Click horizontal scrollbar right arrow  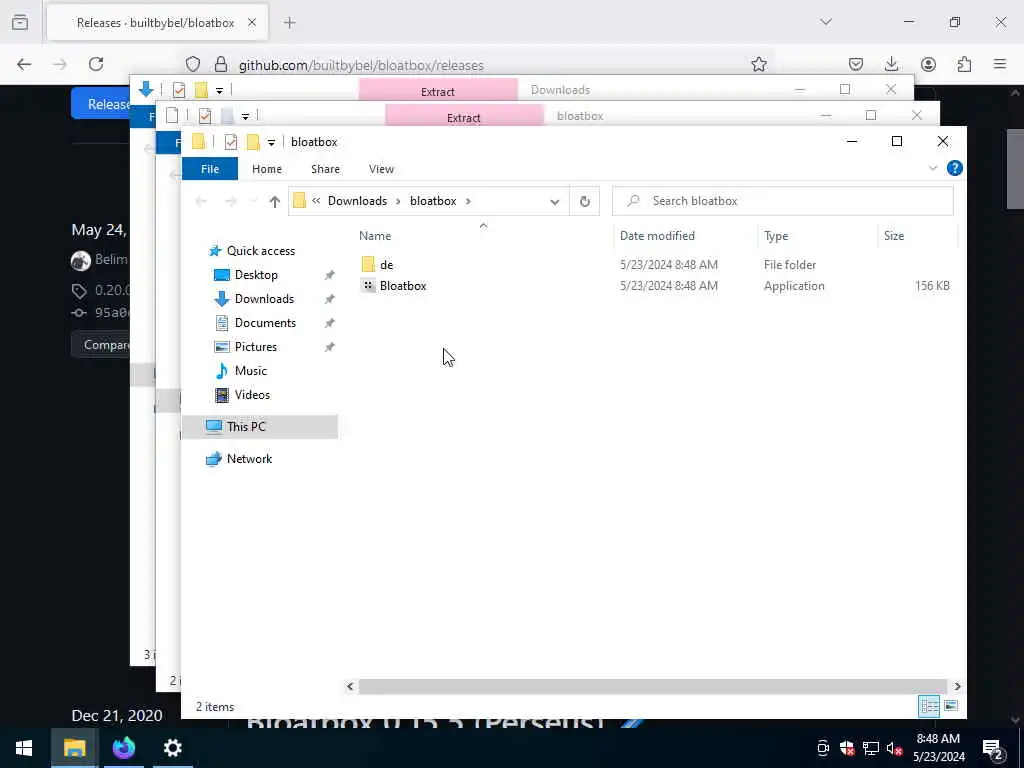click(957, 686)
